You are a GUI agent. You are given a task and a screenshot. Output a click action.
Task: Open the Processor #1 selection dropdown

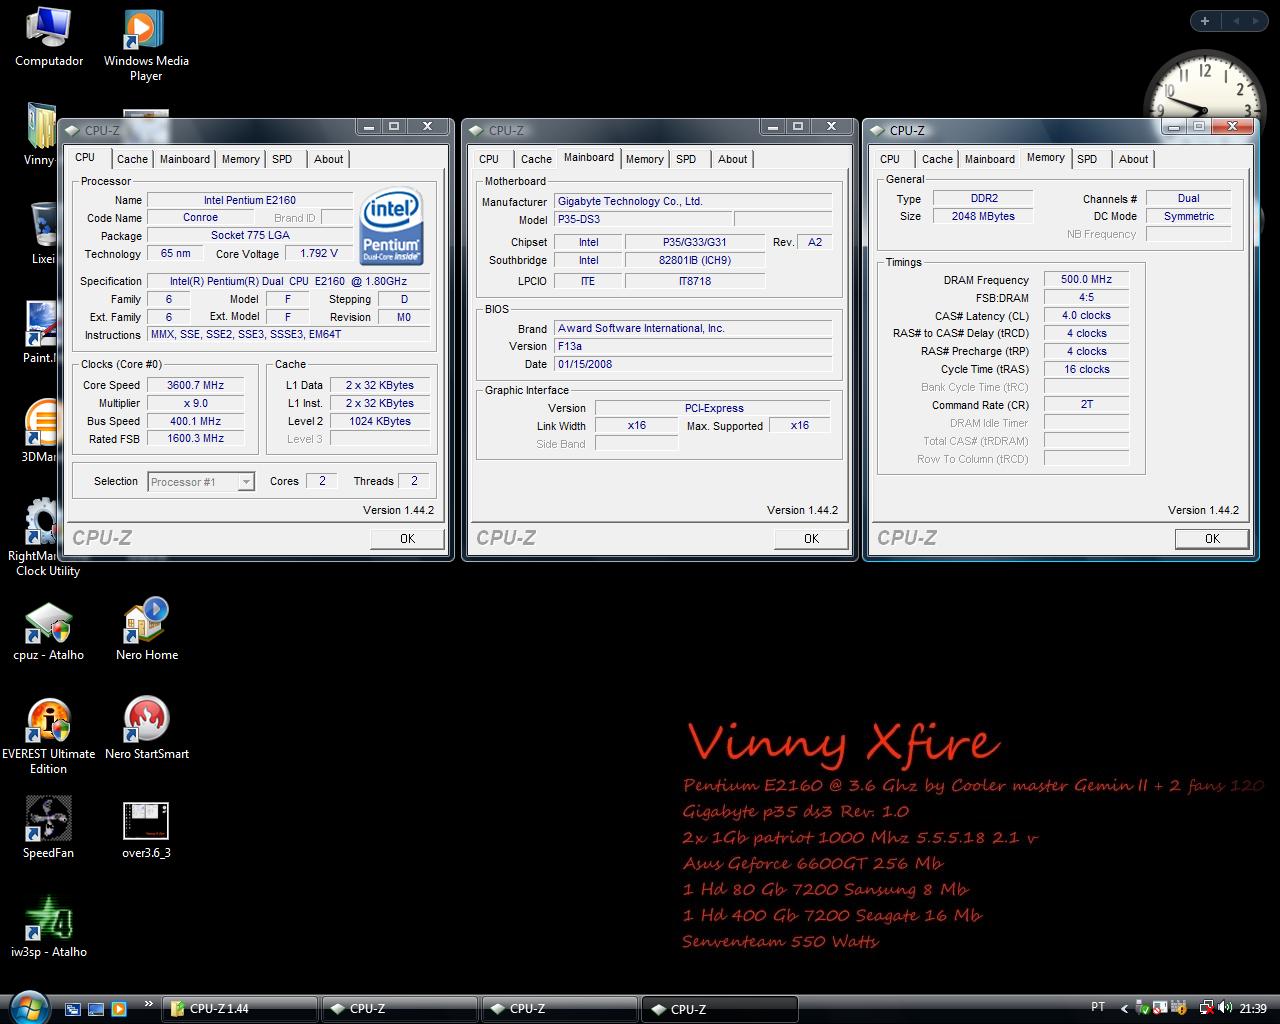pos(200,482)
